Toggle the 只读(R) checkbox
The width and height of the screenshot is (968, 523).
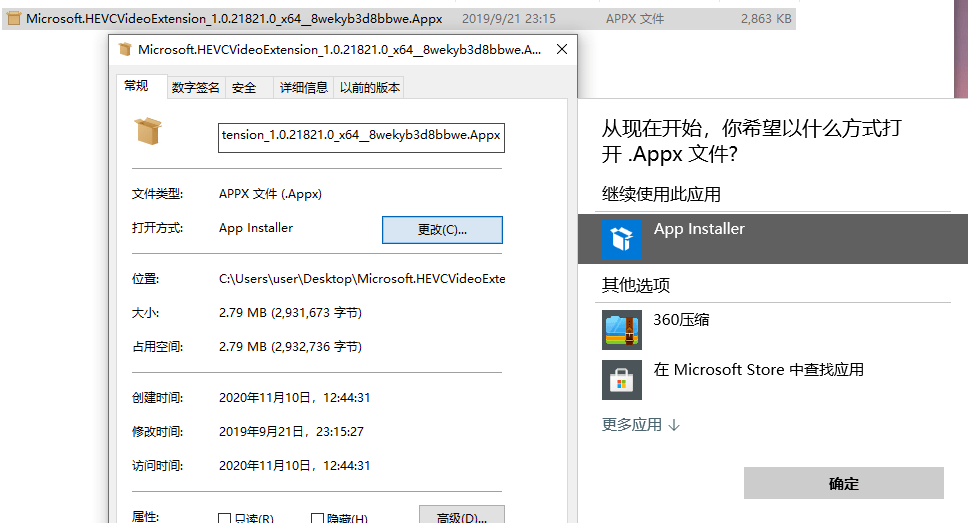pos(225,519)
